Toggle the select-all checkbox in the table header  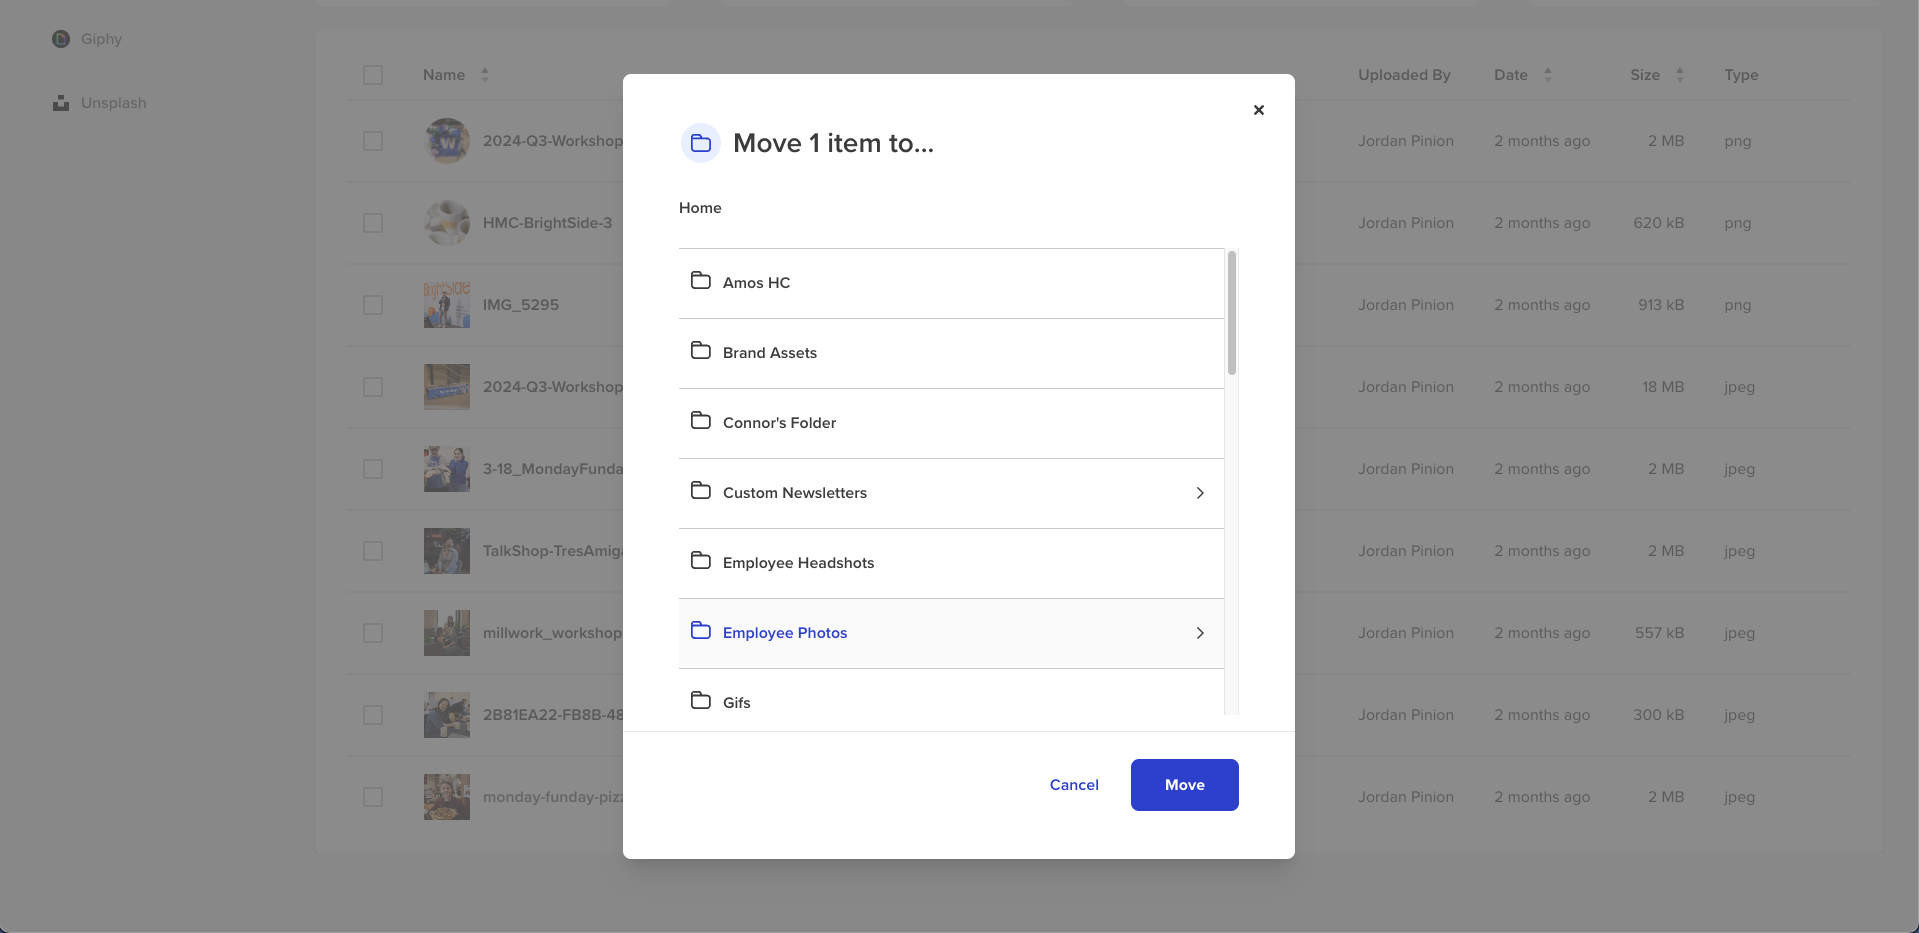[x=373, y=75]
